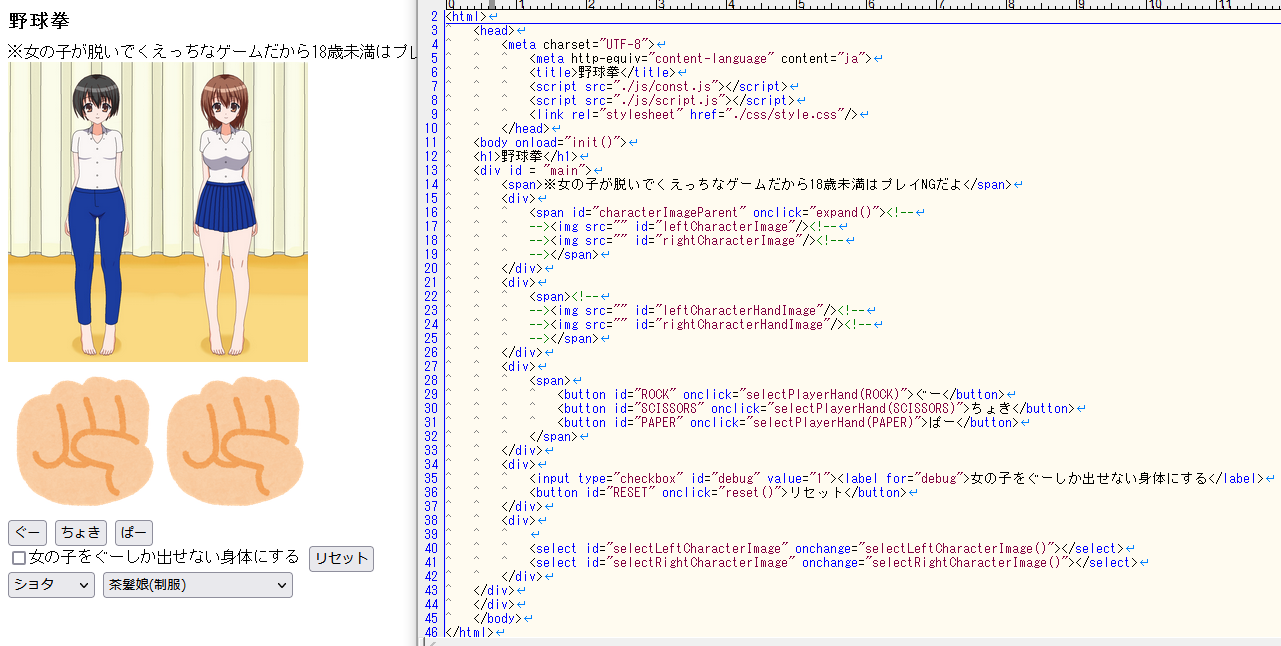Open the ショタ character dropdown

pos(51,585)
